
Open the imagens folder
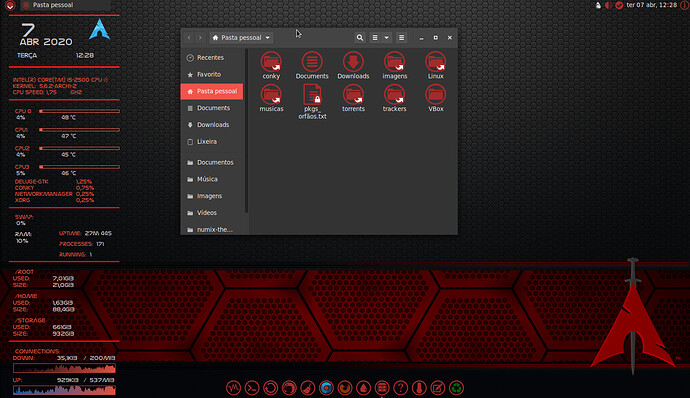pyautogui.click(x=394, y=66)
